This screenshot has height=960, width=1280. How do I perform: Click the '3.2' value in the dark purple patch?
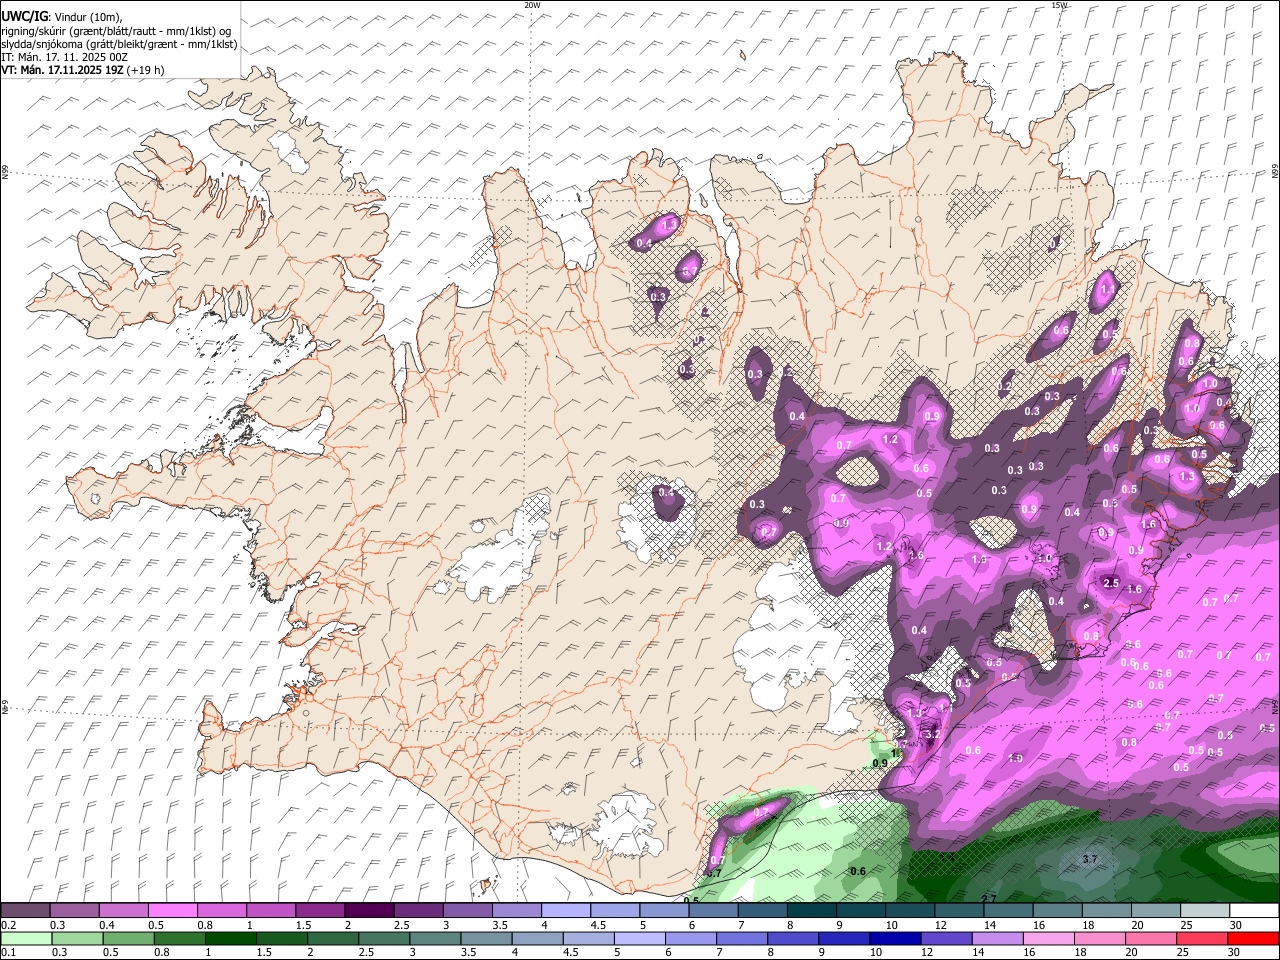[x=934, y=734]
